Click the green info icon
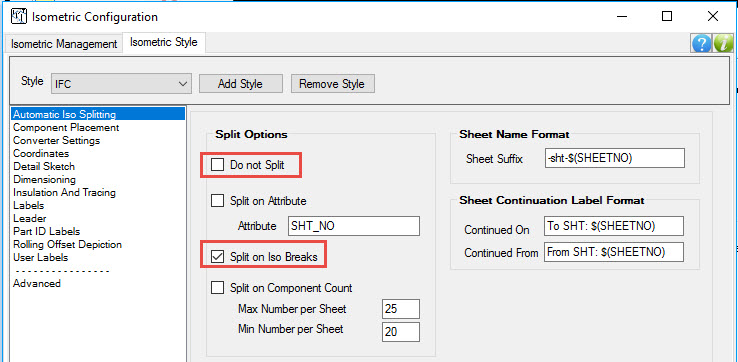Viewport: 738px width, 362px height. (723, 43)
